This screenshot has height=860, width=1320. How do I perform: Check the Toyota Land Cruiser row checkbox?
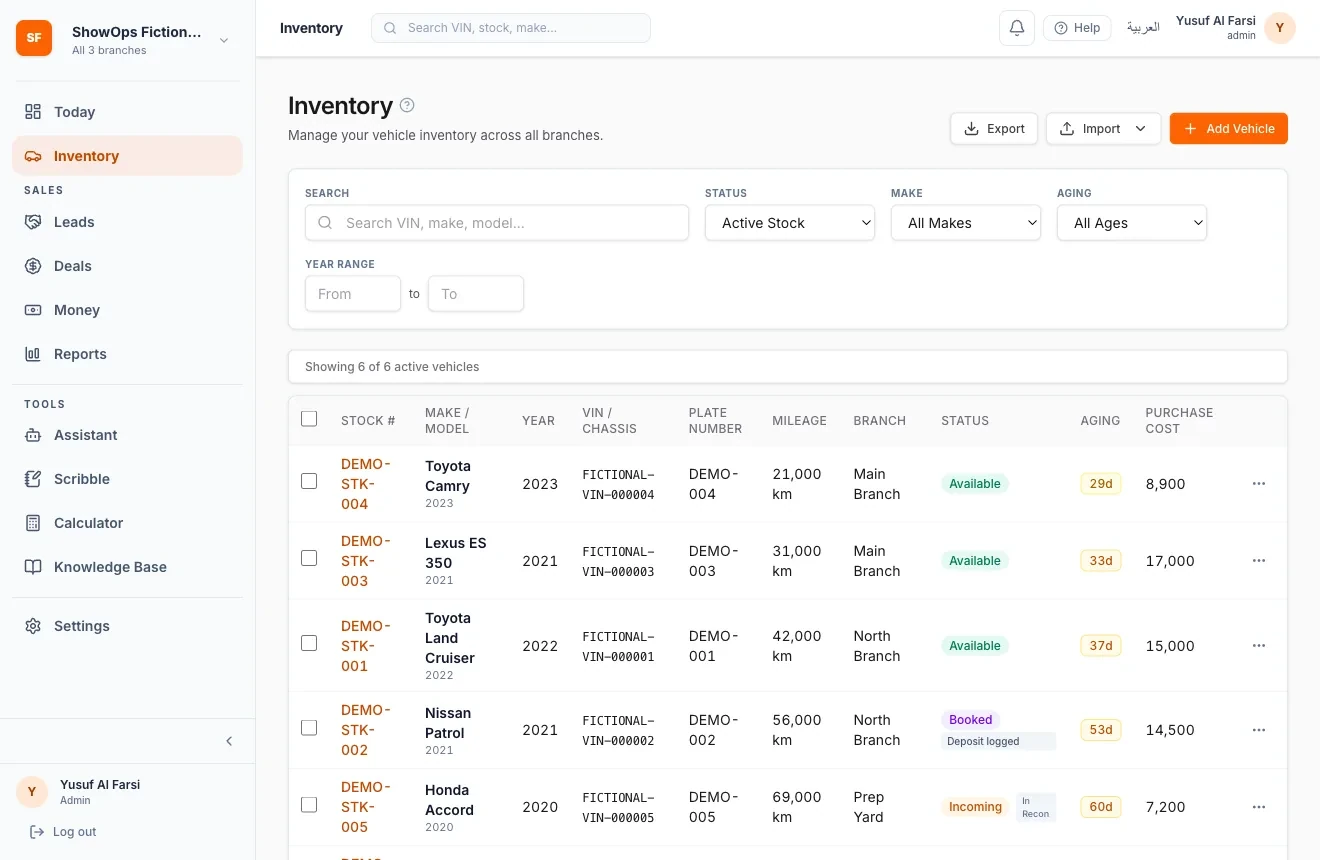coord(309,643)
